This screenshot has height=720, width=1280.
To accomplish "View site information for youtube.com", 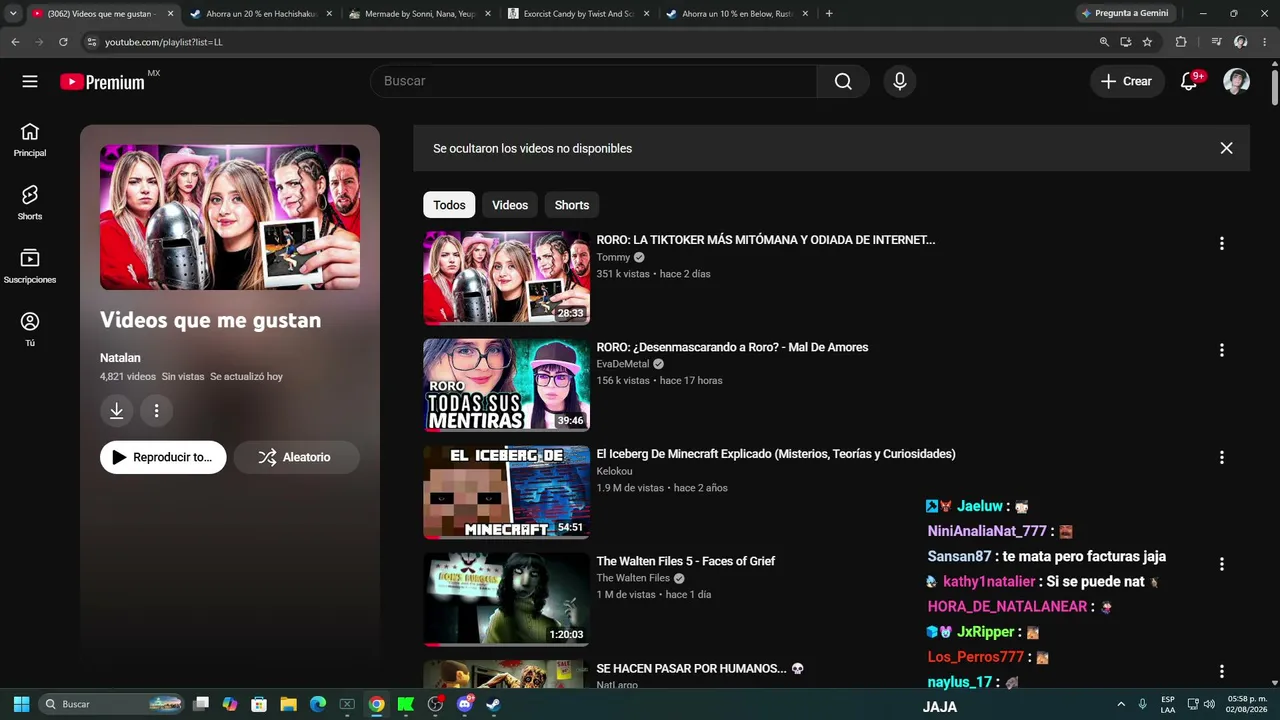I will [92, 42].
